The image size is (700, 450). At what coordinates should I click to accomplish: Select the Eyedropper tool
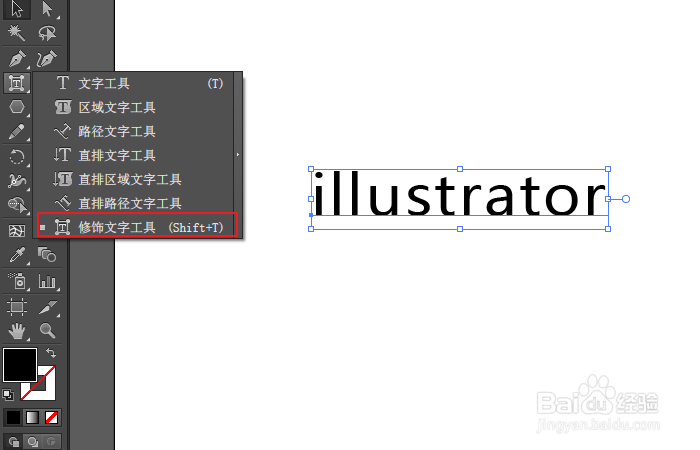point(17,255)
